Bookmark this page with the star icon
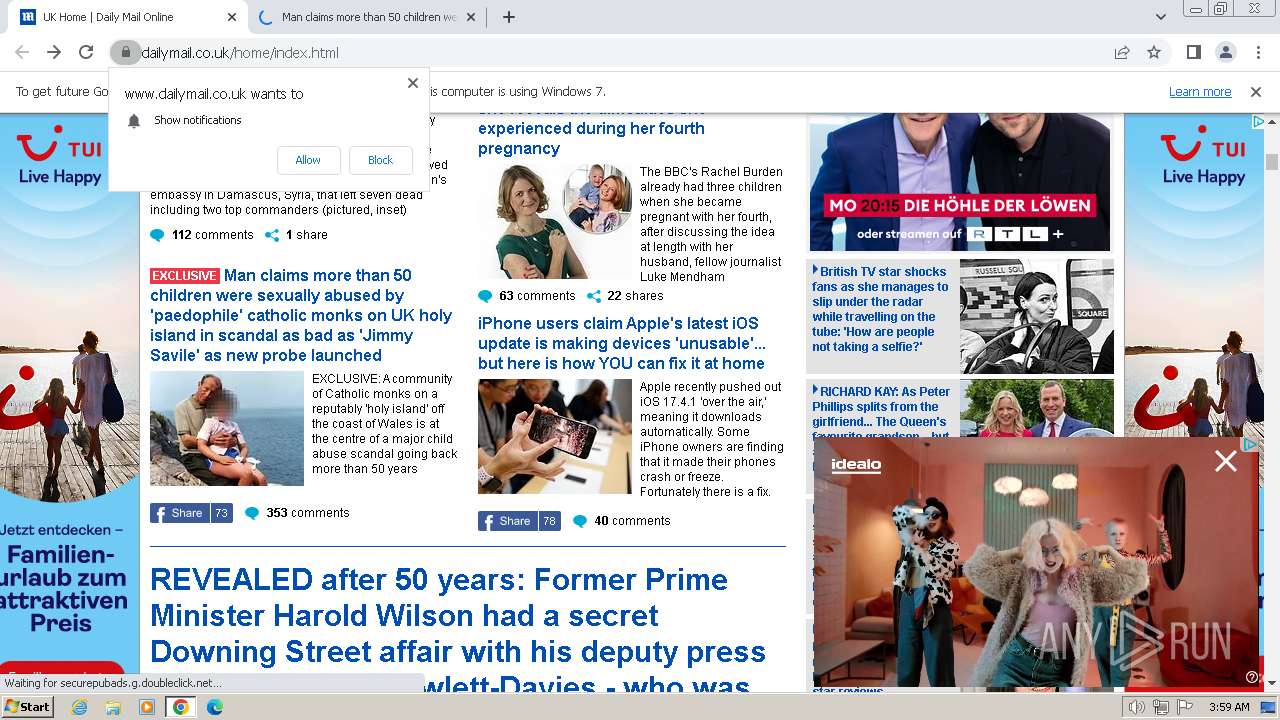 [x=1154, y=52]
